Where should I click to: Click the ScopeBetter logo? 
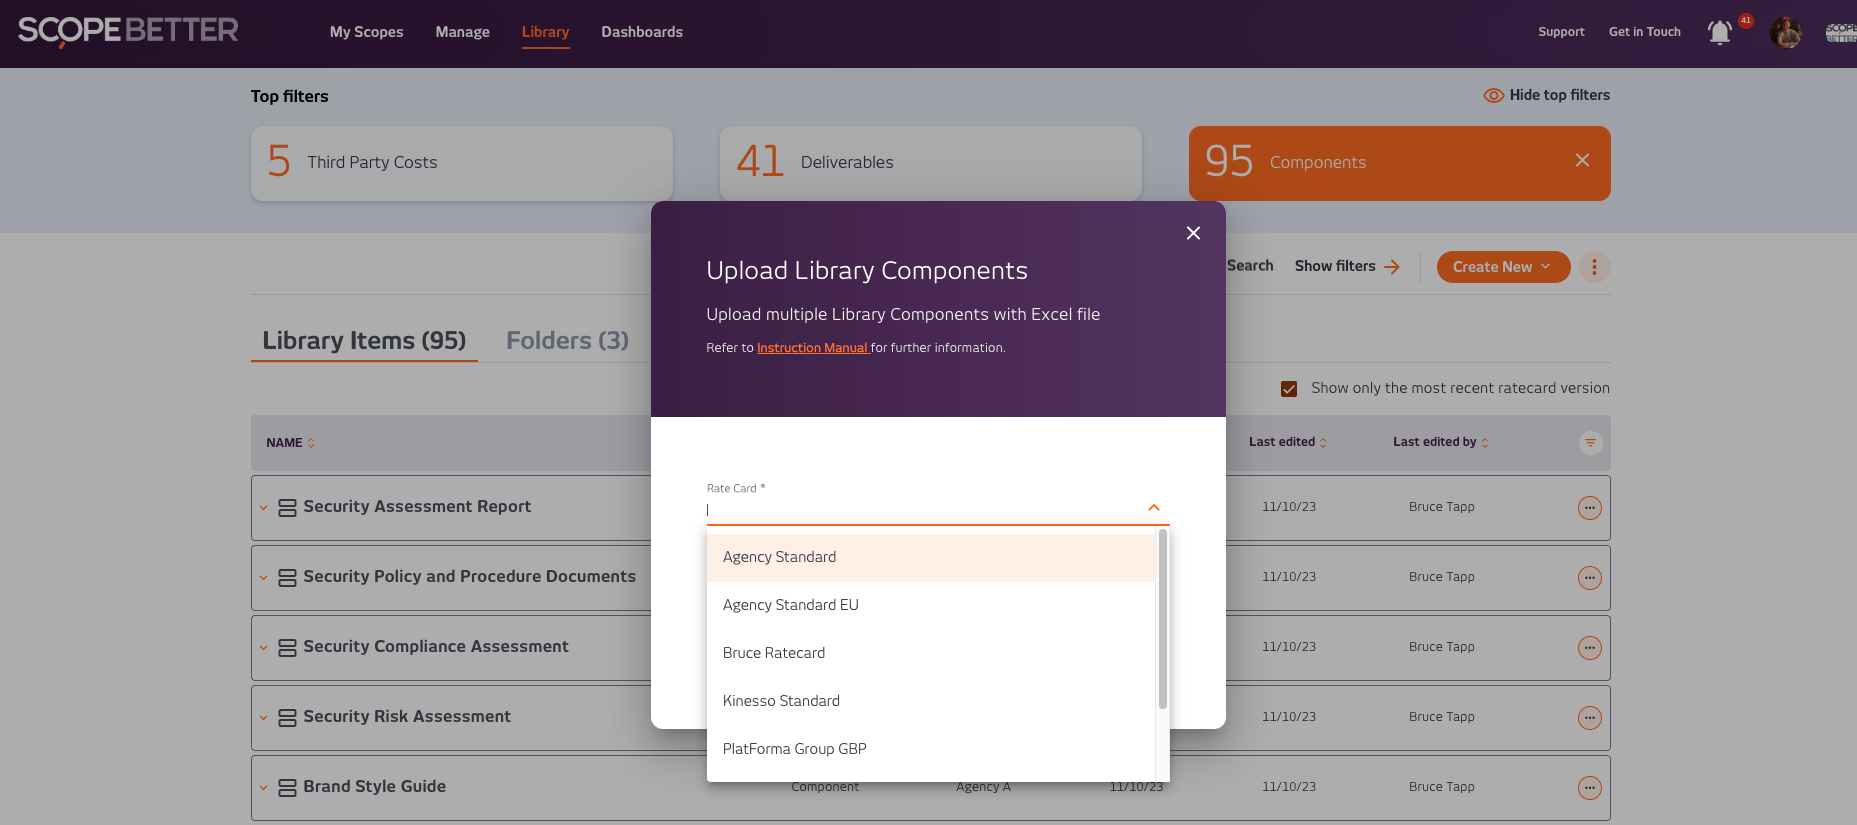[128, 31]
